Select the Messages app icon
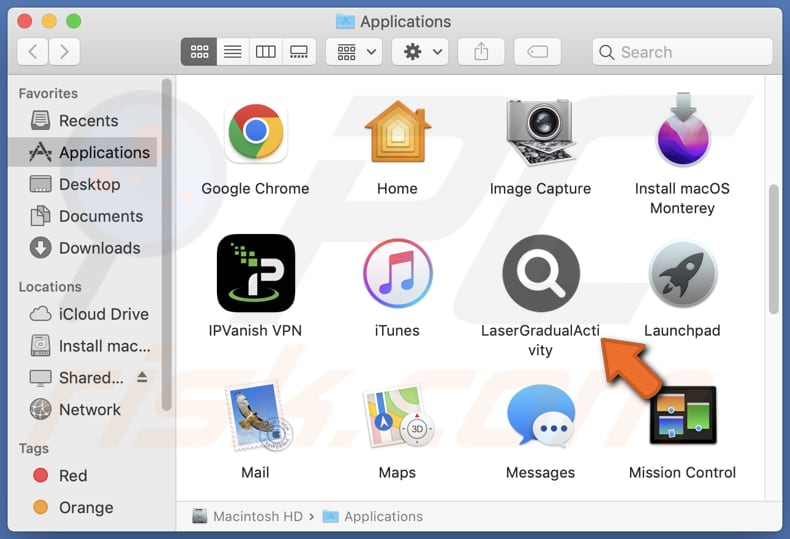The width and height of the screenshot is (790, 539). pos(541,416)
